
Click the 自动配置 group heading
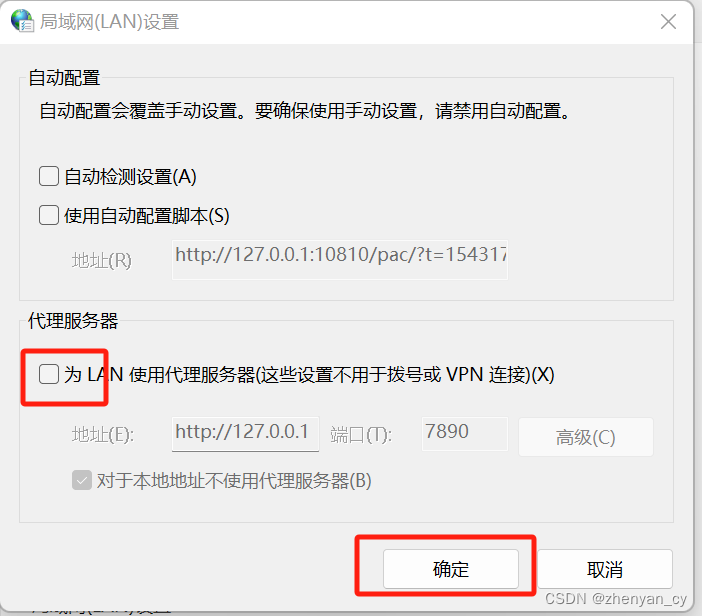coord(64,77)
